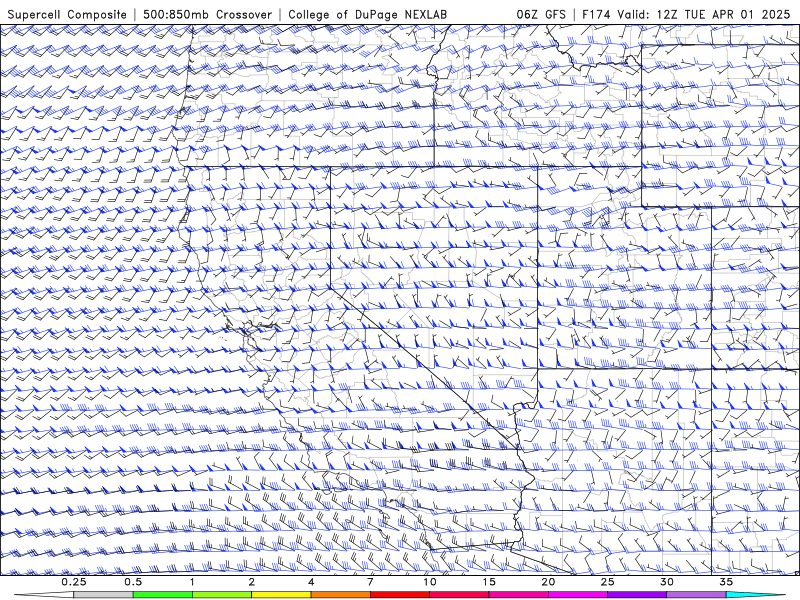Click the "10" legend value

click(430, 582)
